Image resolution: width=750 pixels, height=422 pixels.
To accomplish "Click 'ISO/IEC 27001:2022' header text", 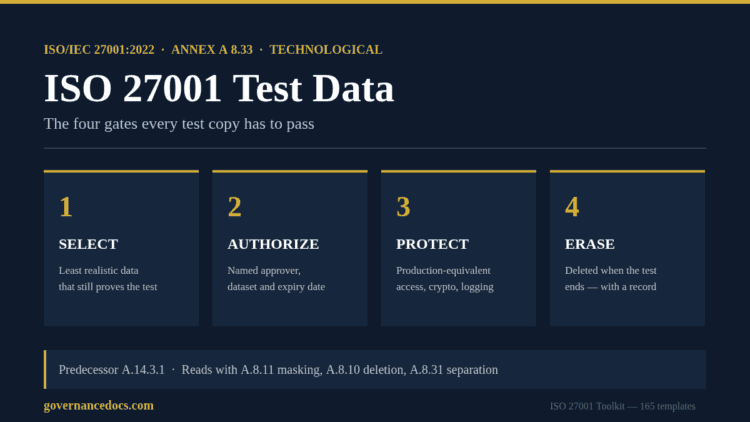I will click(99, 50).
